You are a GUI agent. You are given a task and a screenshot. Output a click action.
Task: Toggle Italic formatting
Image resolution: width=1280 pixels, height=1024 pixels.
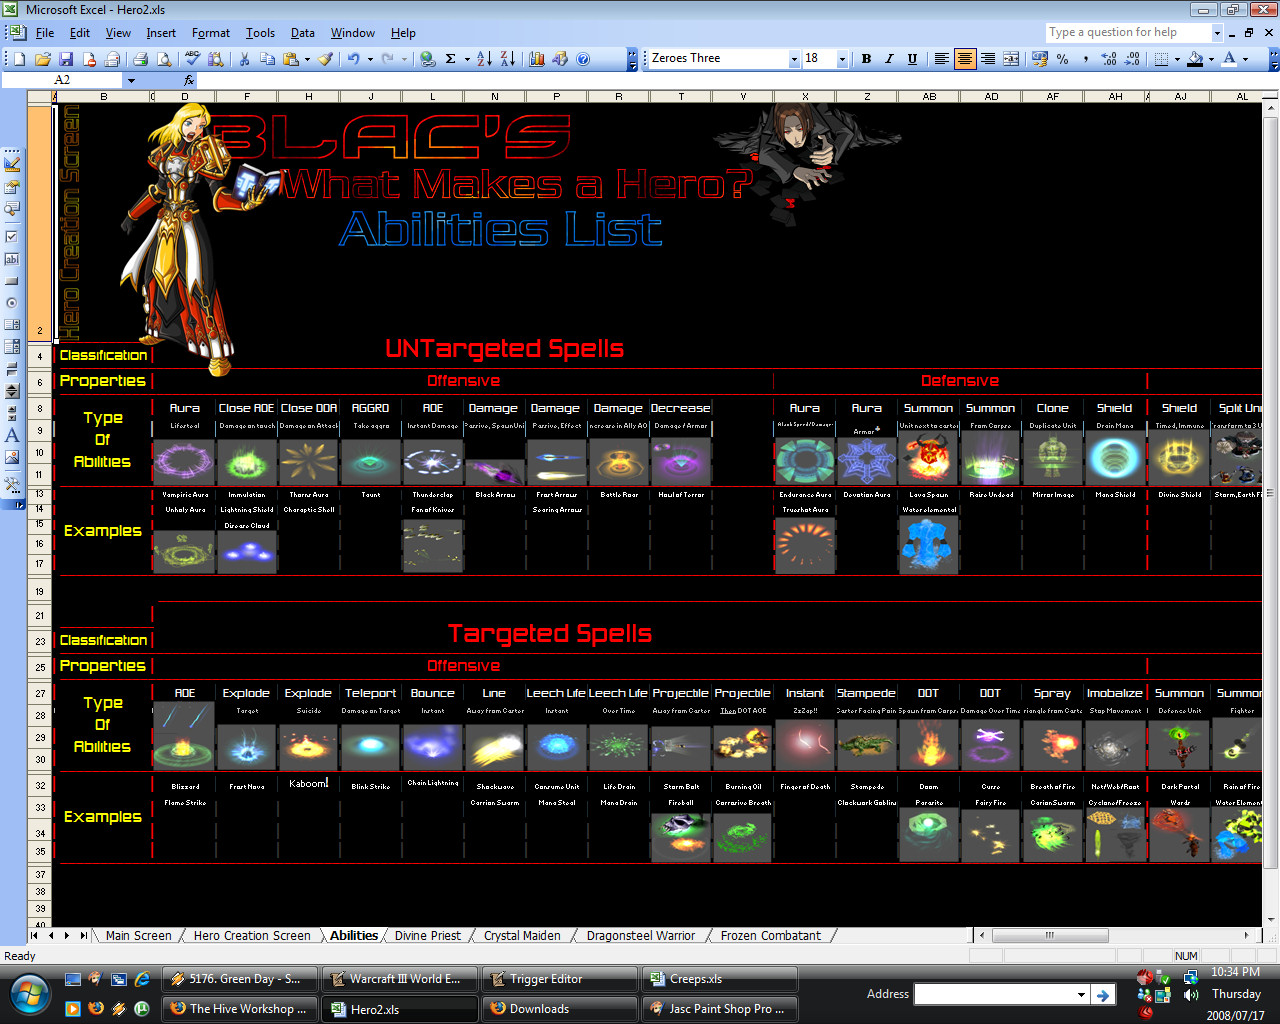coord(889,59)
